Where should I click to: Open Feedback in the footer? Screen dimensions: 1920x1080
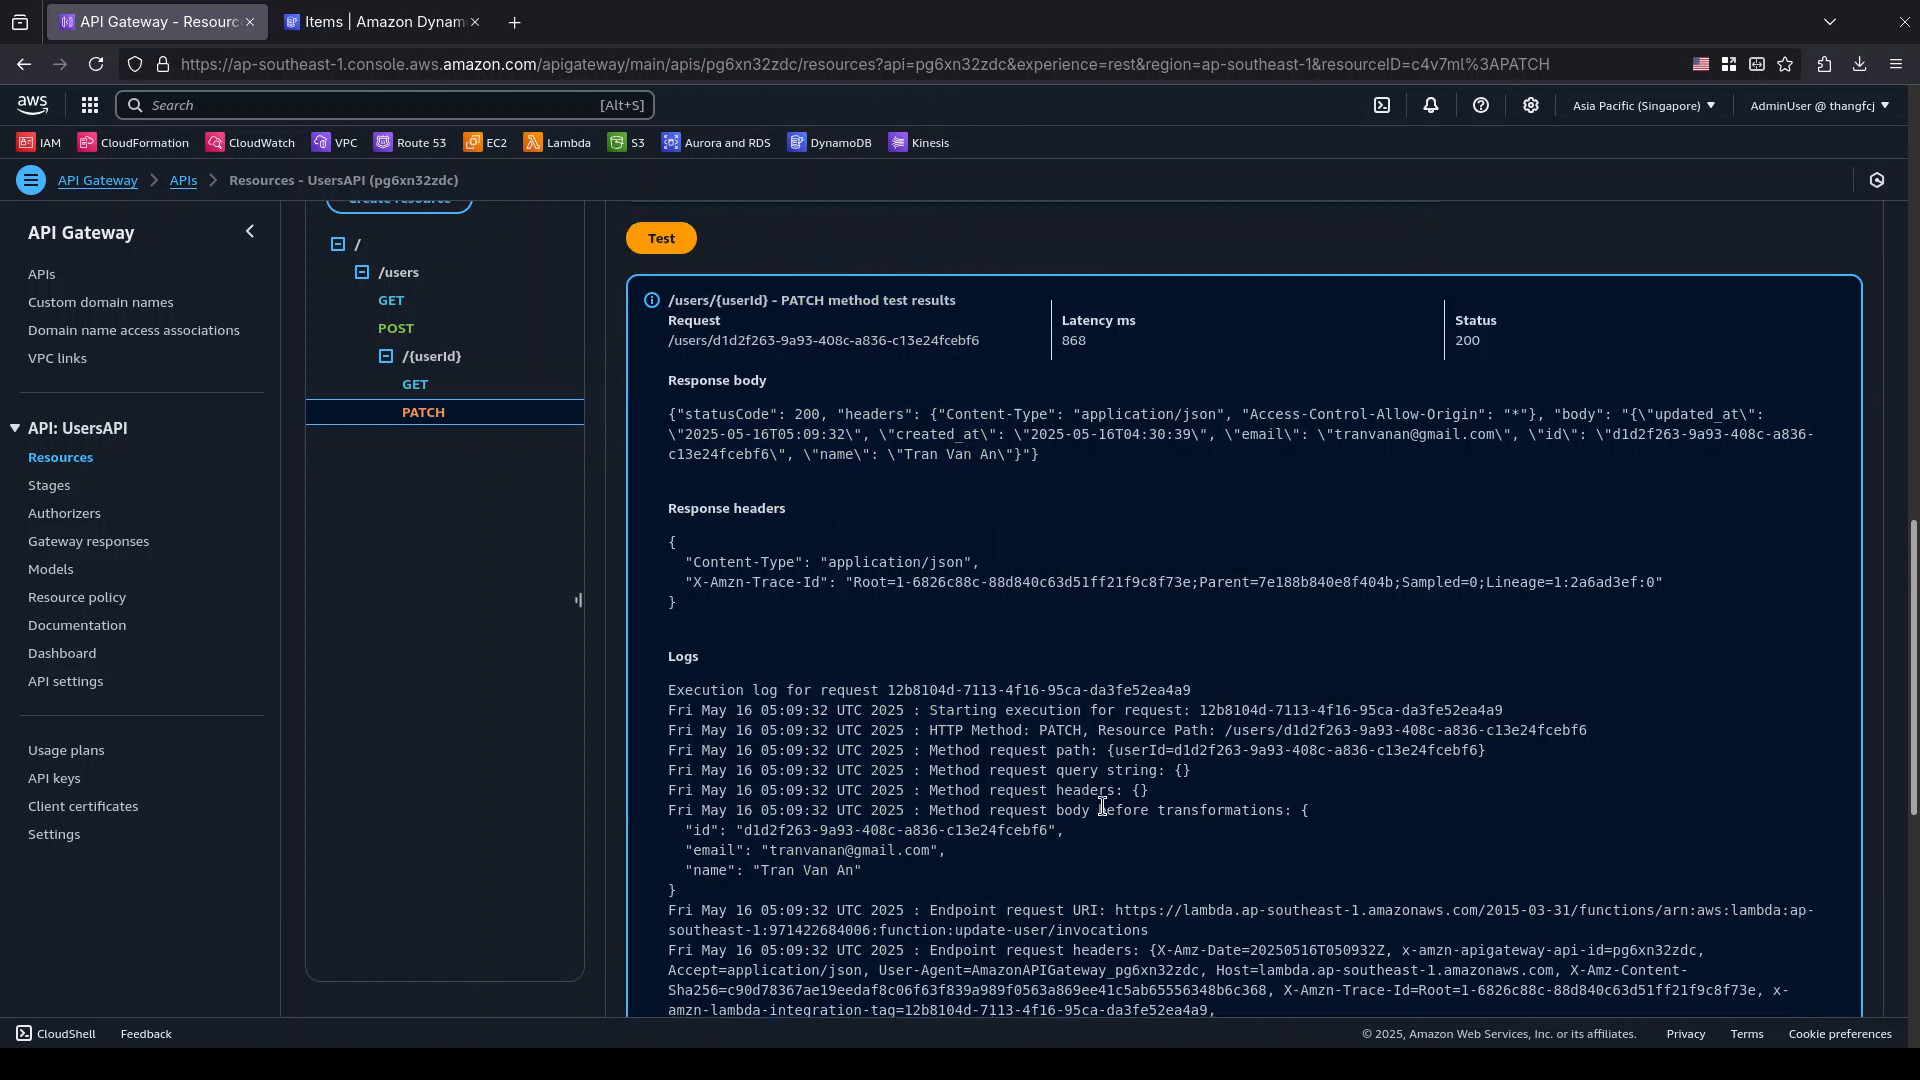[x=146, y=1034]
